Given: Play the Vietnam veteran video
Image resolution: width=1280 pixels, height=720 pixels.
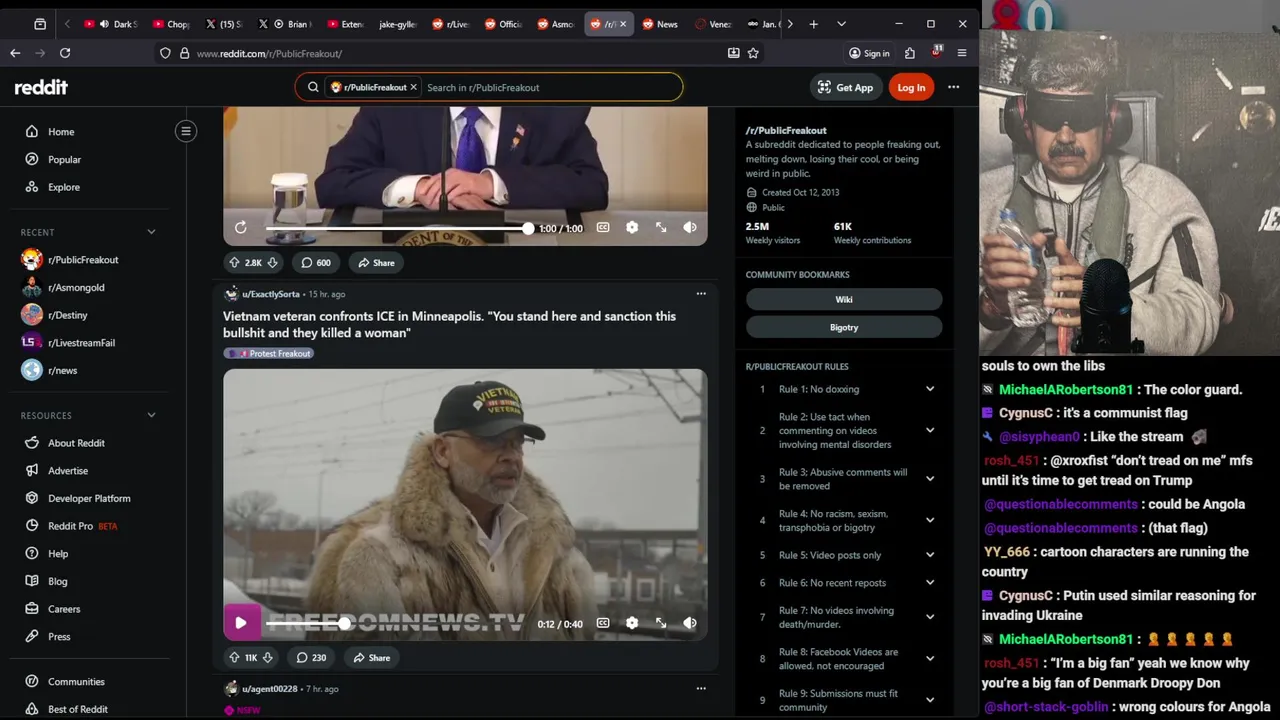Looking at the screenshot, I should coord(241,623).
